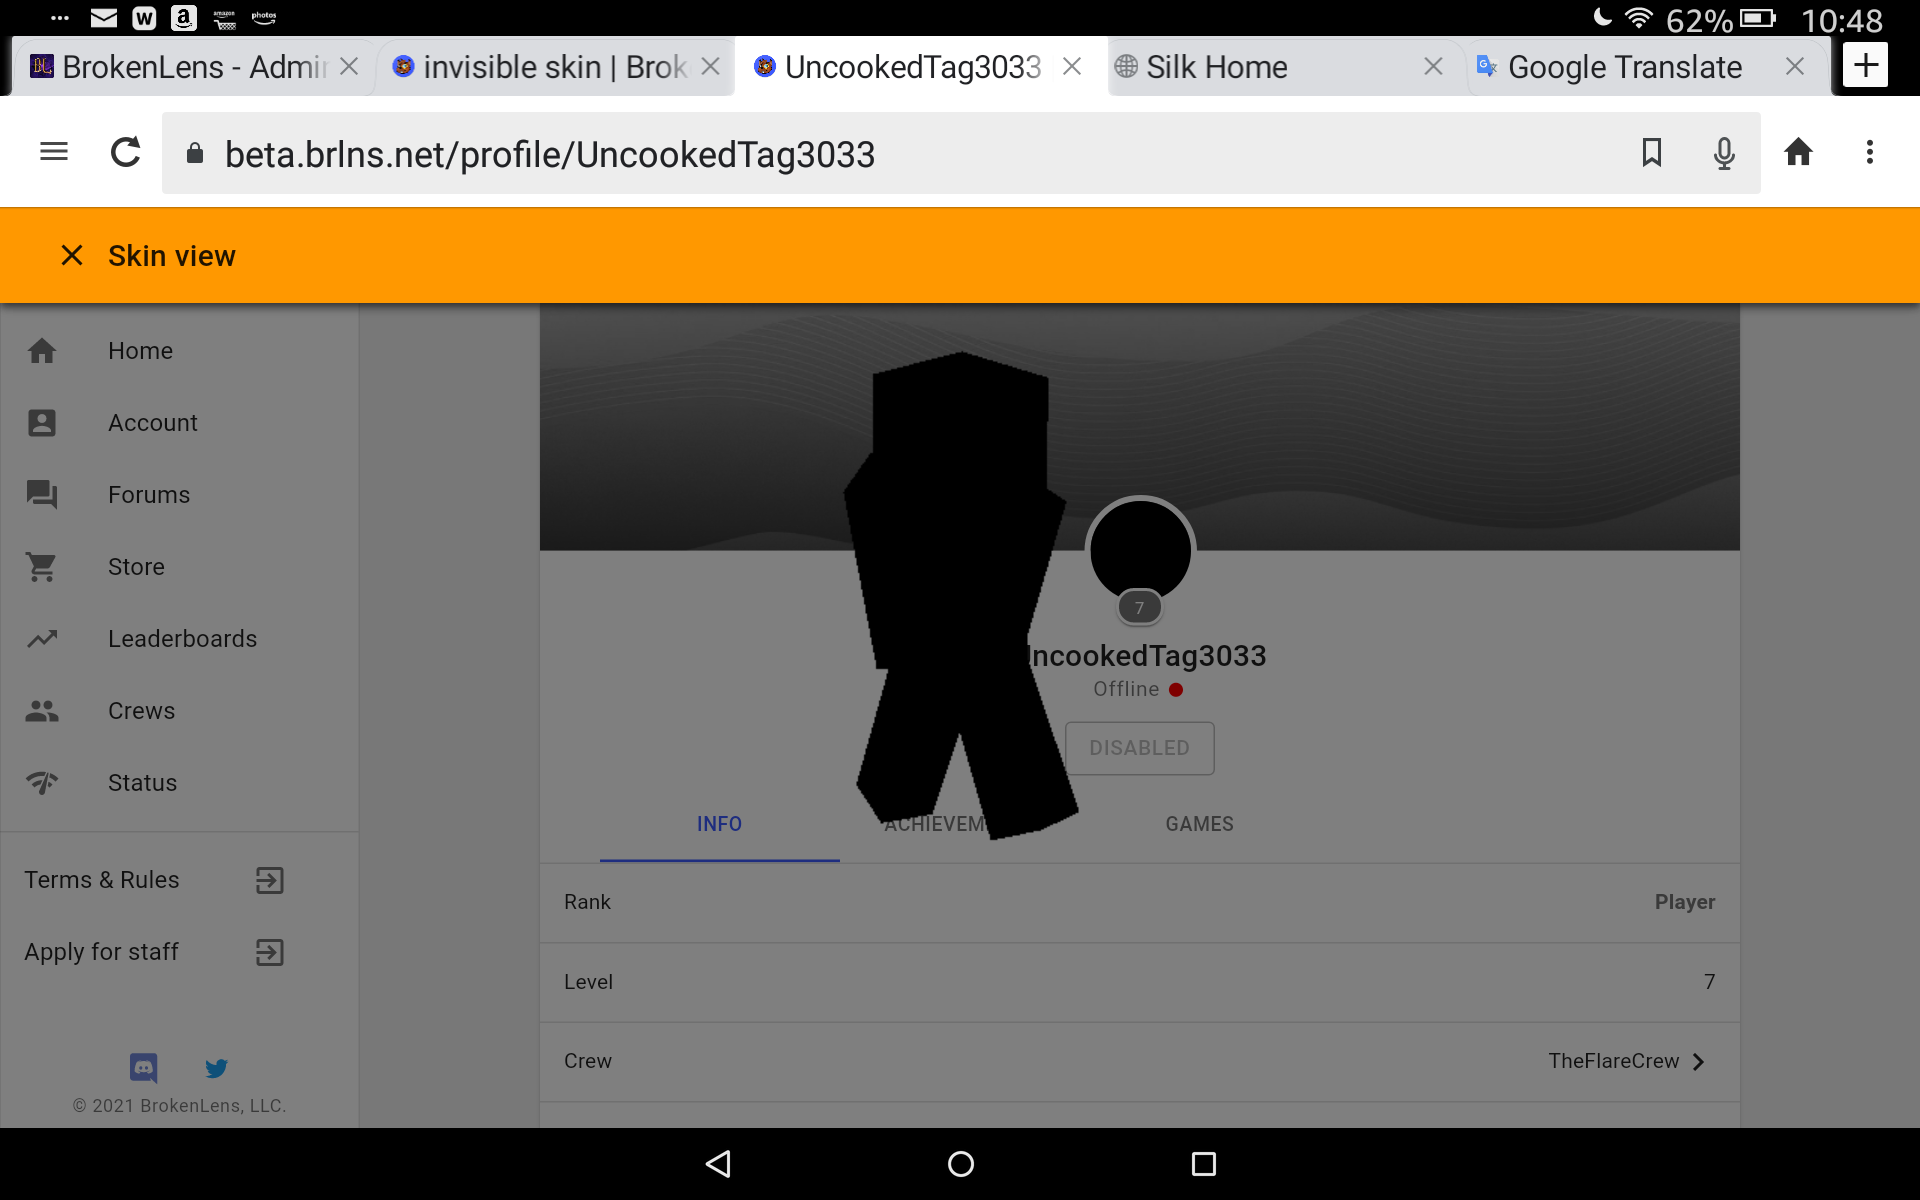Open a new browser tab

tap(1865, 66)
